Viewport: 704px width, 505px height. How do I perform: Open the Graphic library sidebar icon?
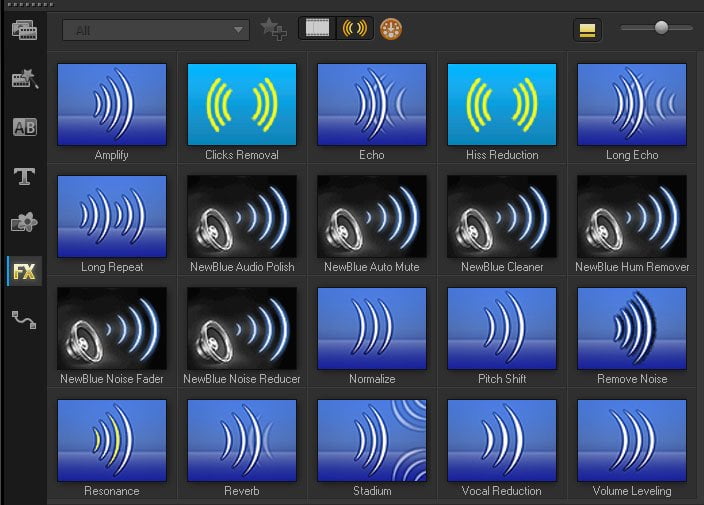coord(24,222)
